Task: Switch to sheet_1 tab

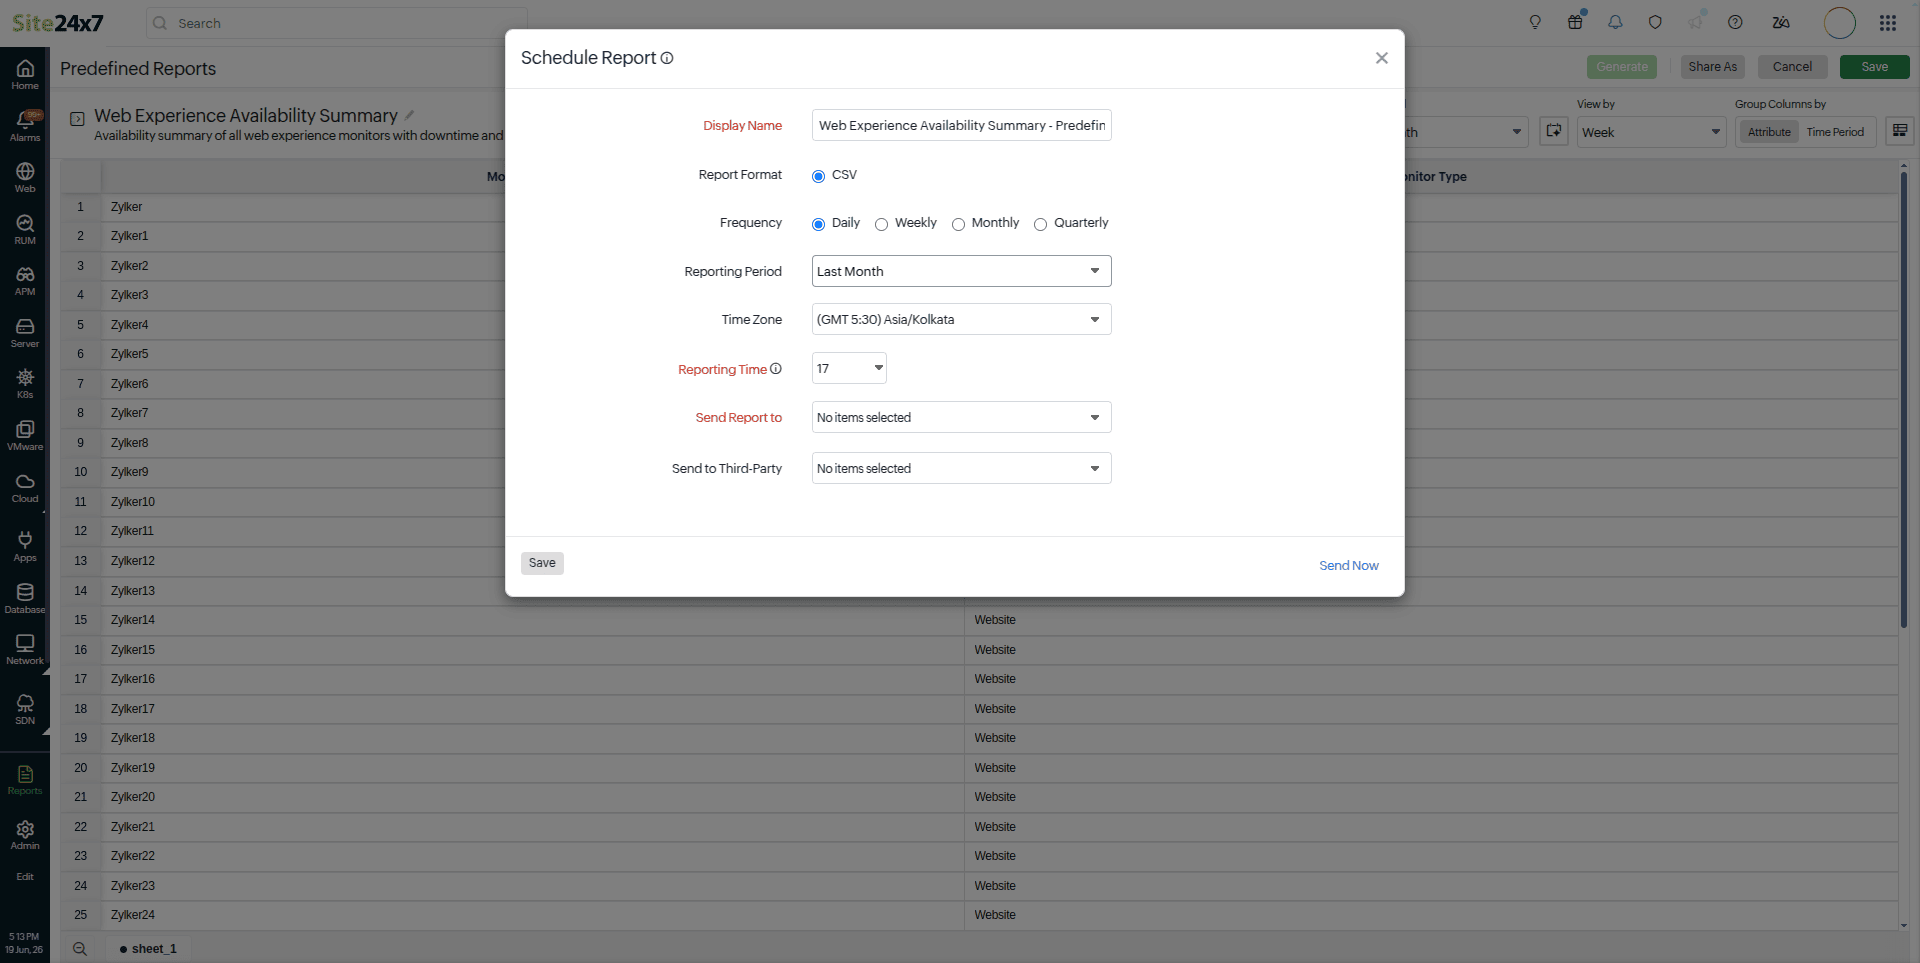Action: click(148, 949)
